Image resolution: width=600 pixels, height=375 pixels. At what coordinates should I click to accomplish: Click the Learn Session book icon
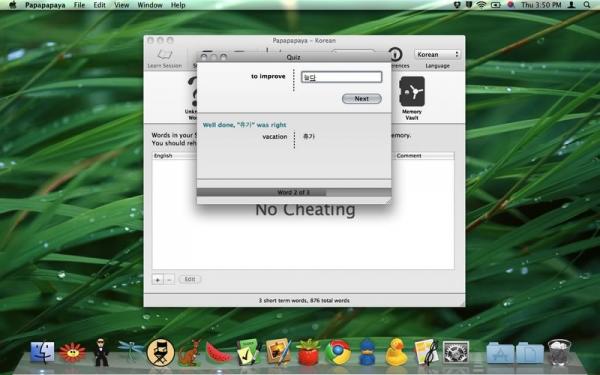pyautogui.click(x=165, y=54)
